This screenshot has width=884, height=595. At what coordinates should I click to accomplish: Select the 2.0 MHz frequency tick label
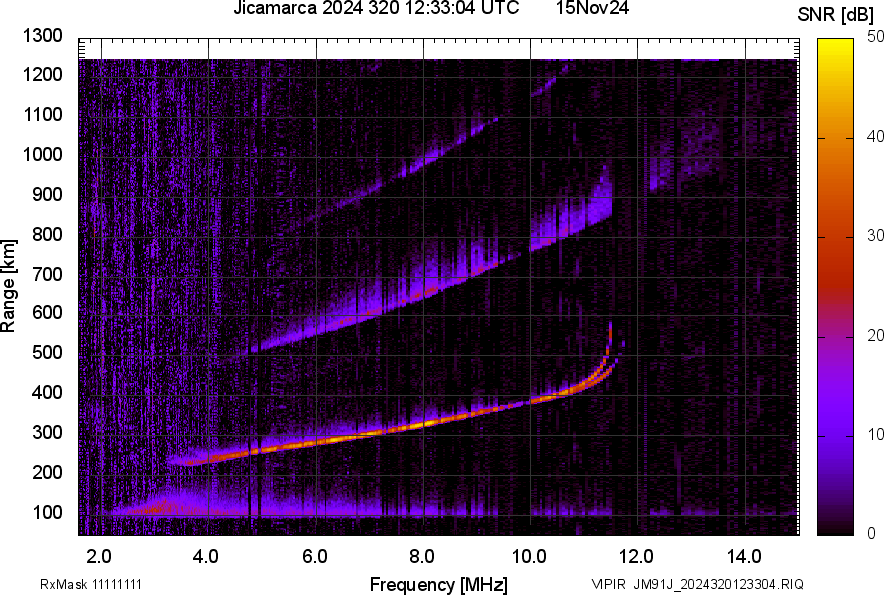[101, 553]
